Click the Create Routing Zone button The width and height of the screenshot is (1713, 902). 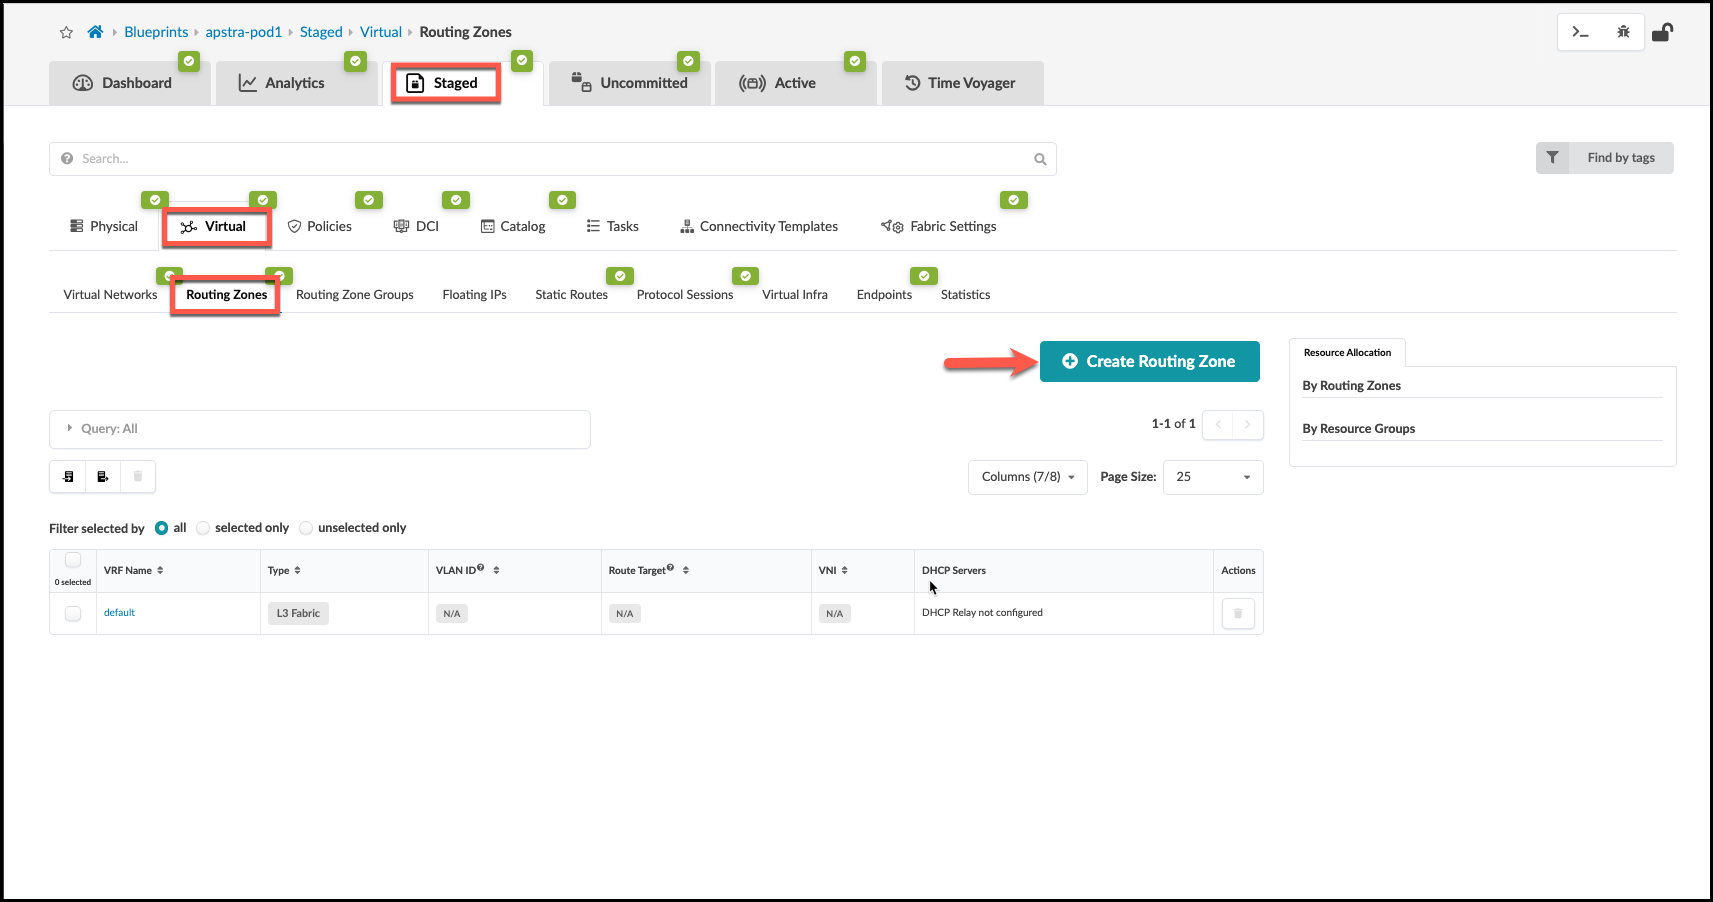point(1149,361)
